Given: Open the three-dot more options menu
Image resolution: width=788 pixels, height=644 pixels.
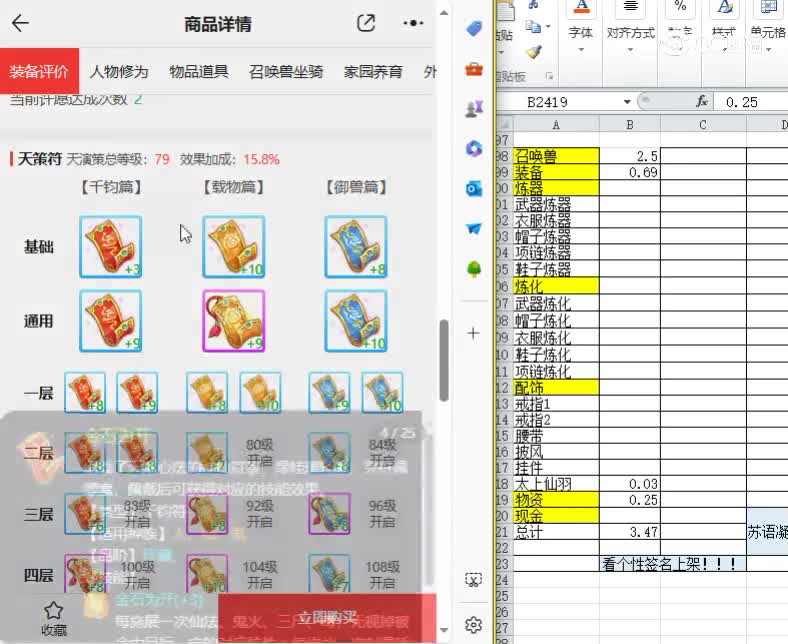Looking at the screenshot, I should 413,23.
